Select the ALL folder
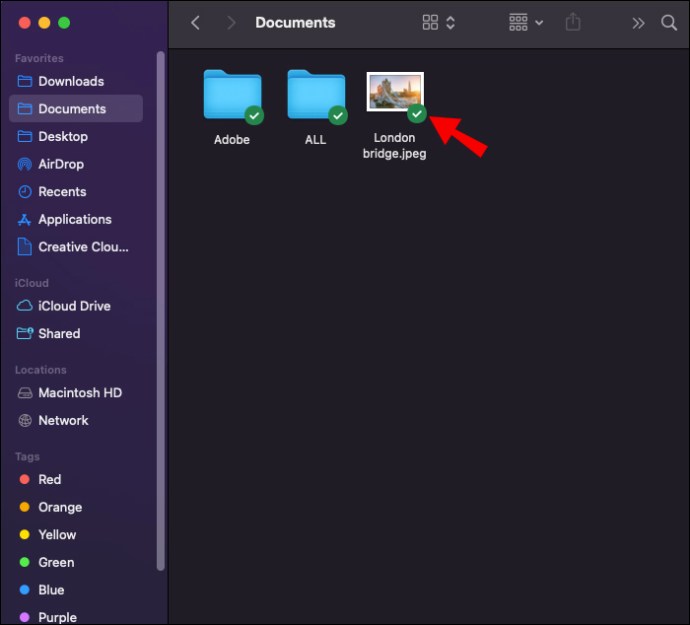This screenshot has height=625, width=690. (316, 95)
